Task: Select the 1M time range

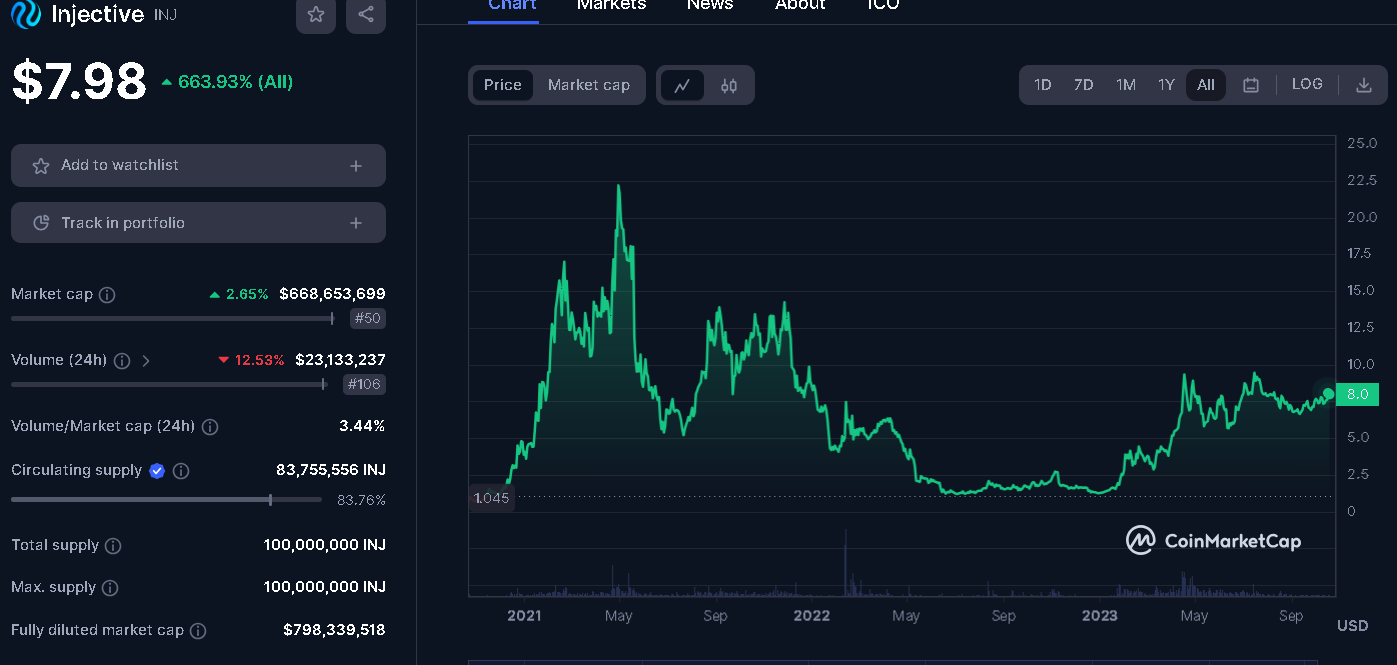Action: (x=1126, y=85)
